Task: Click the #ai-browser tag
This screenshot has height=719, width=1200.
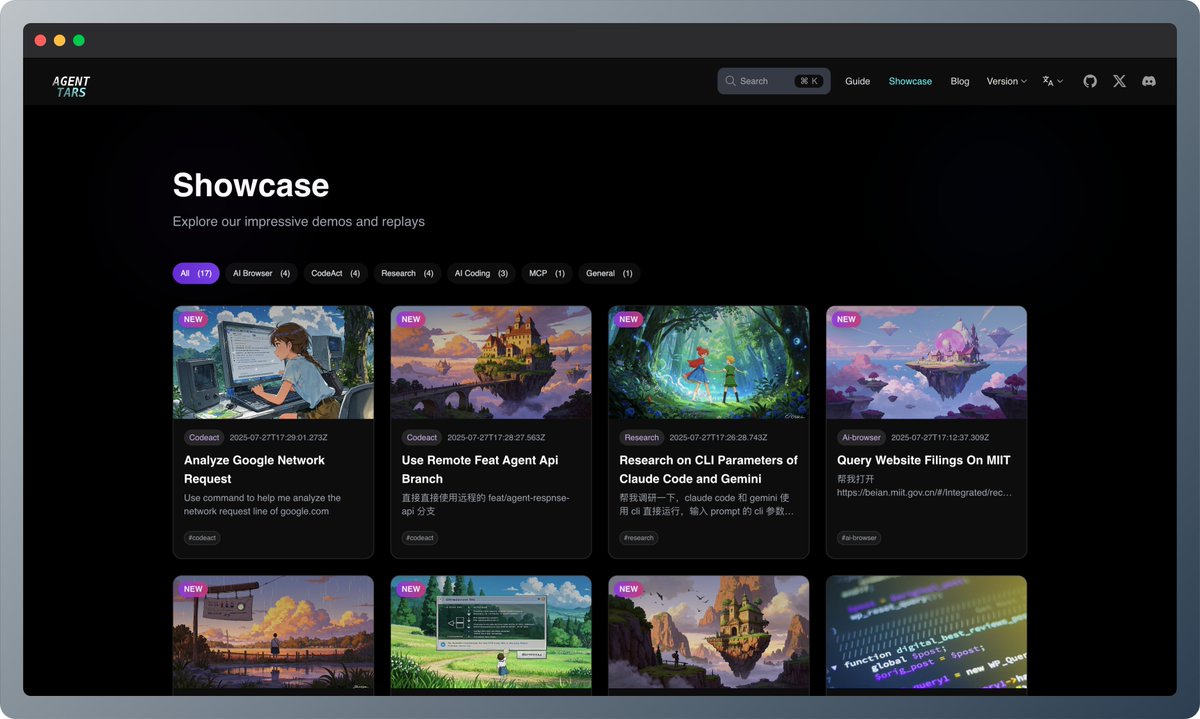Action: pyautogui.click(x=860, y=538)
